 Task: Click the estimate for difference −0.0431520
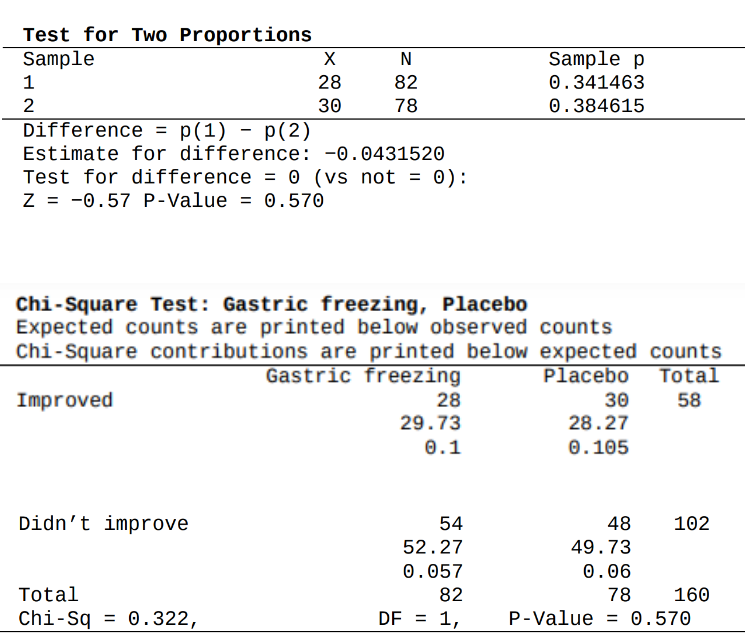tap(385, 154)
